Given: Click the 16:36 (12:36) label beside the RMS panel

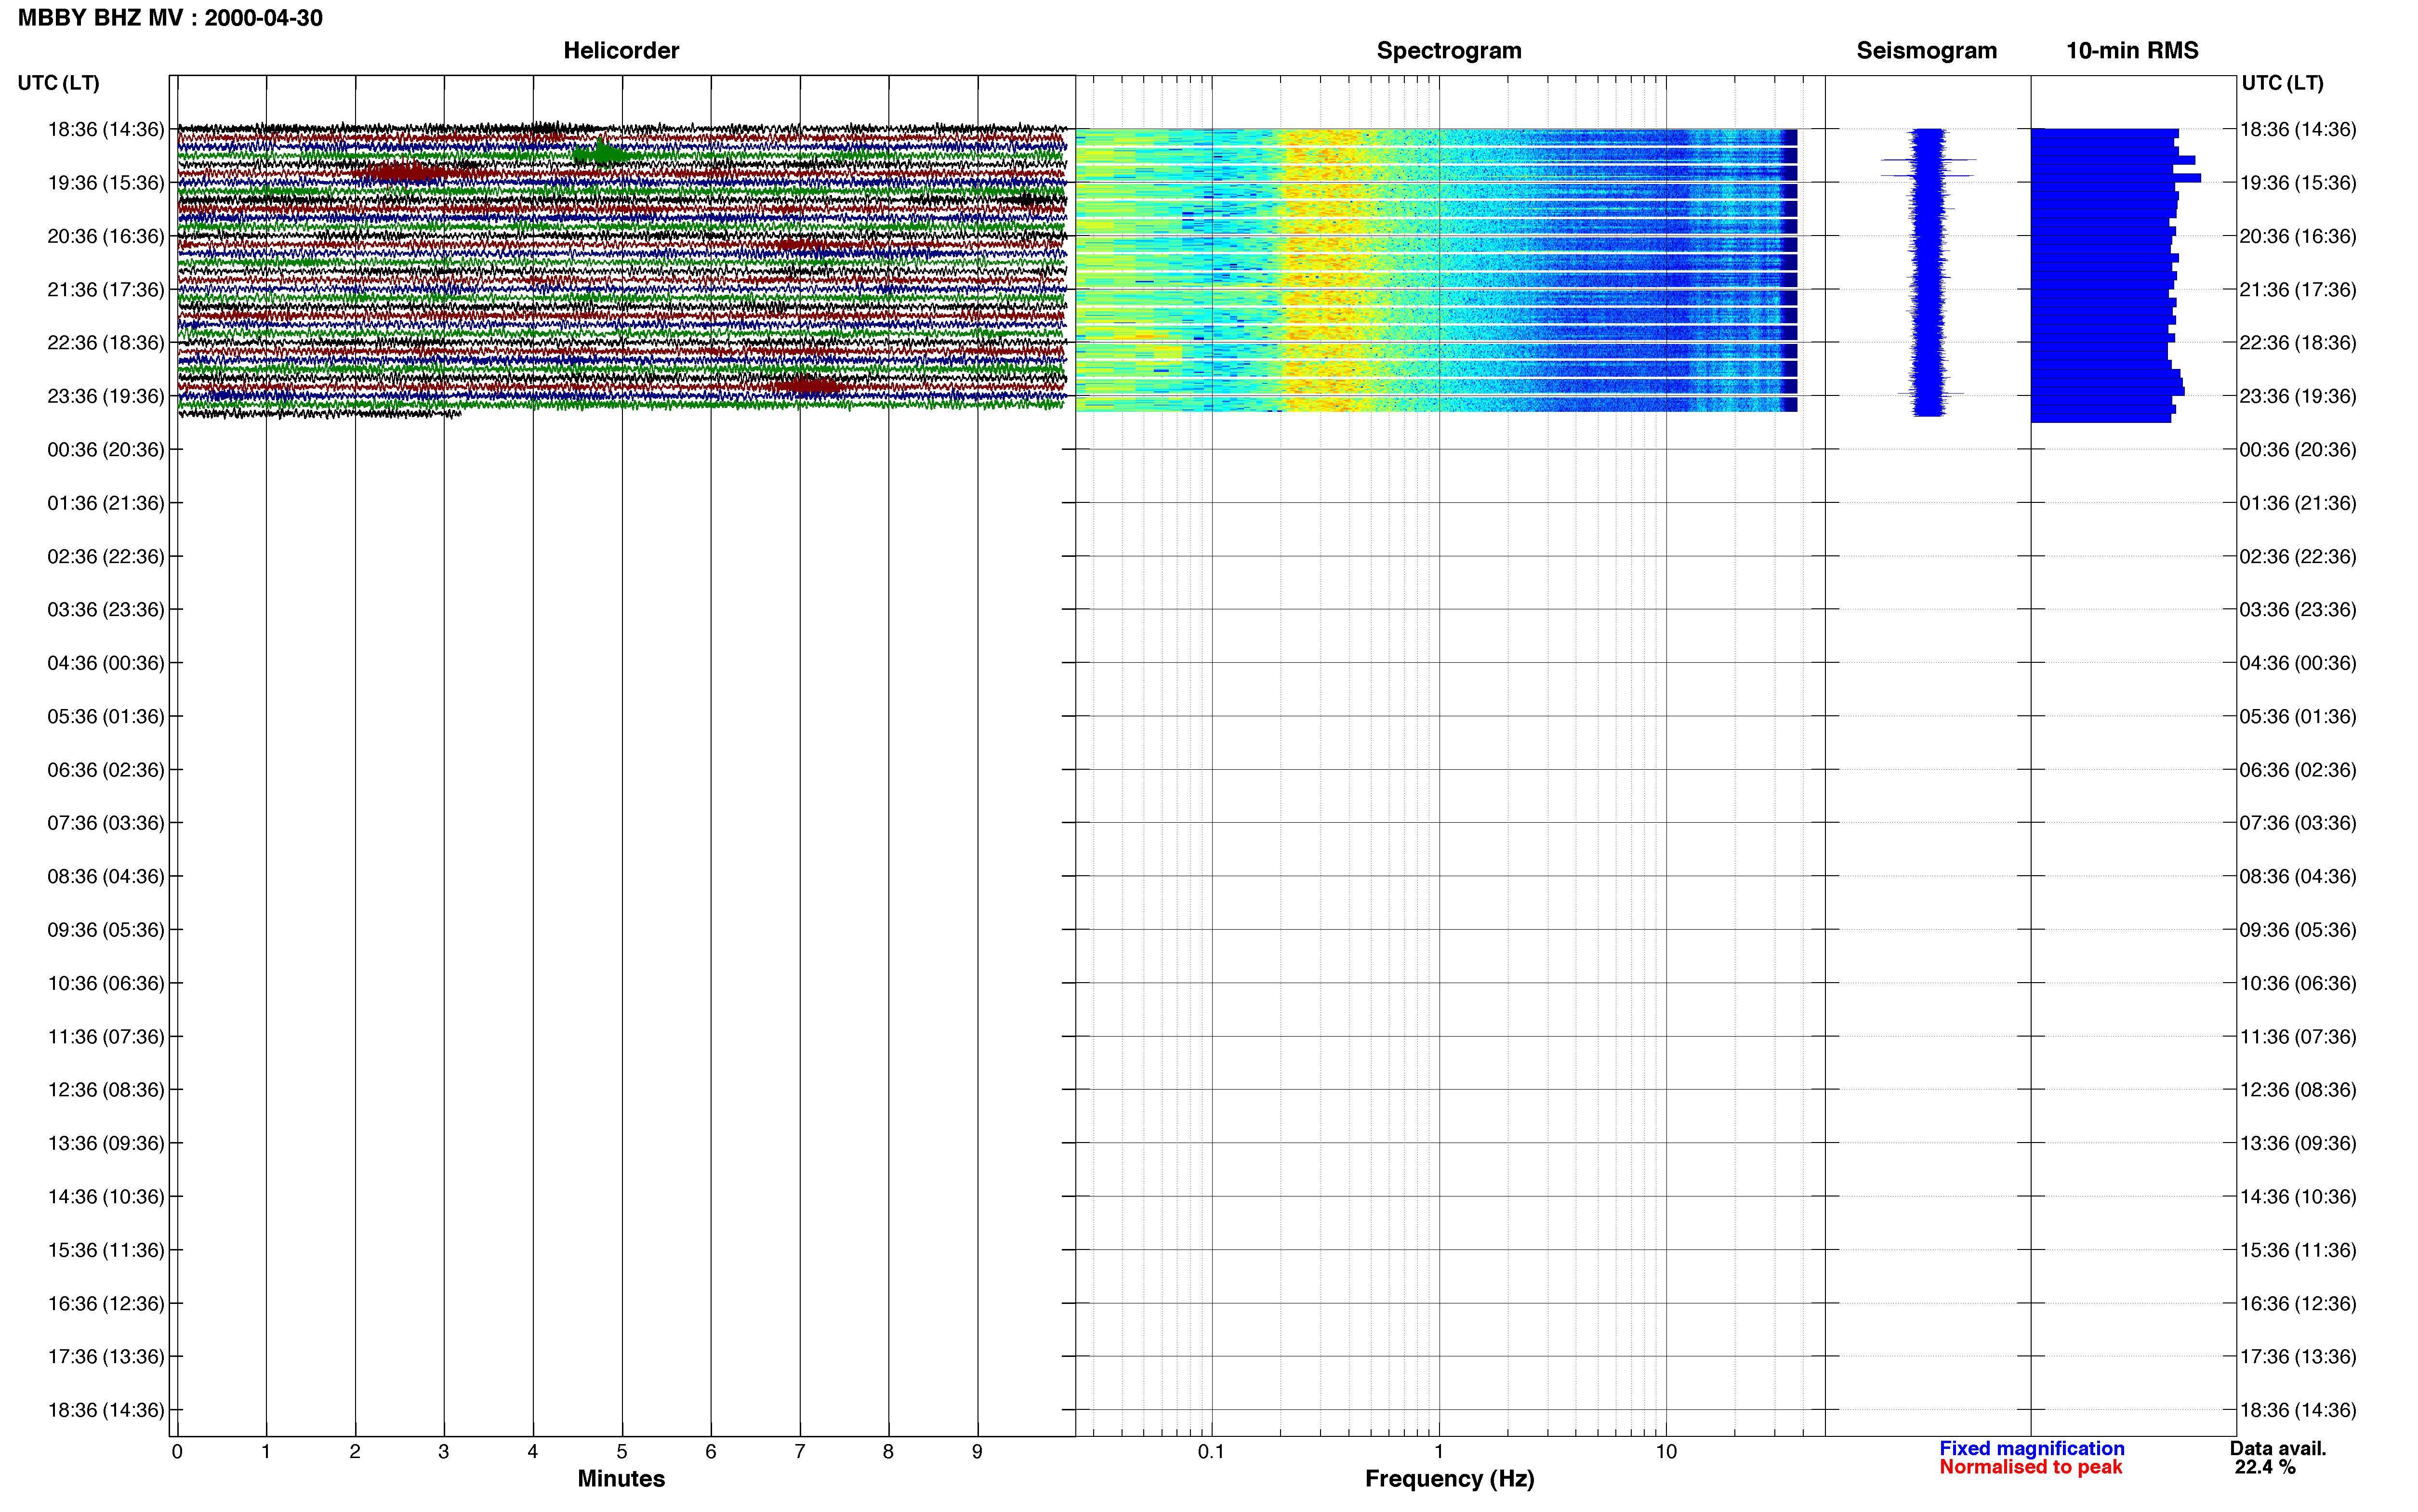Looking at the screenshot, I should click(2298, 1304).
